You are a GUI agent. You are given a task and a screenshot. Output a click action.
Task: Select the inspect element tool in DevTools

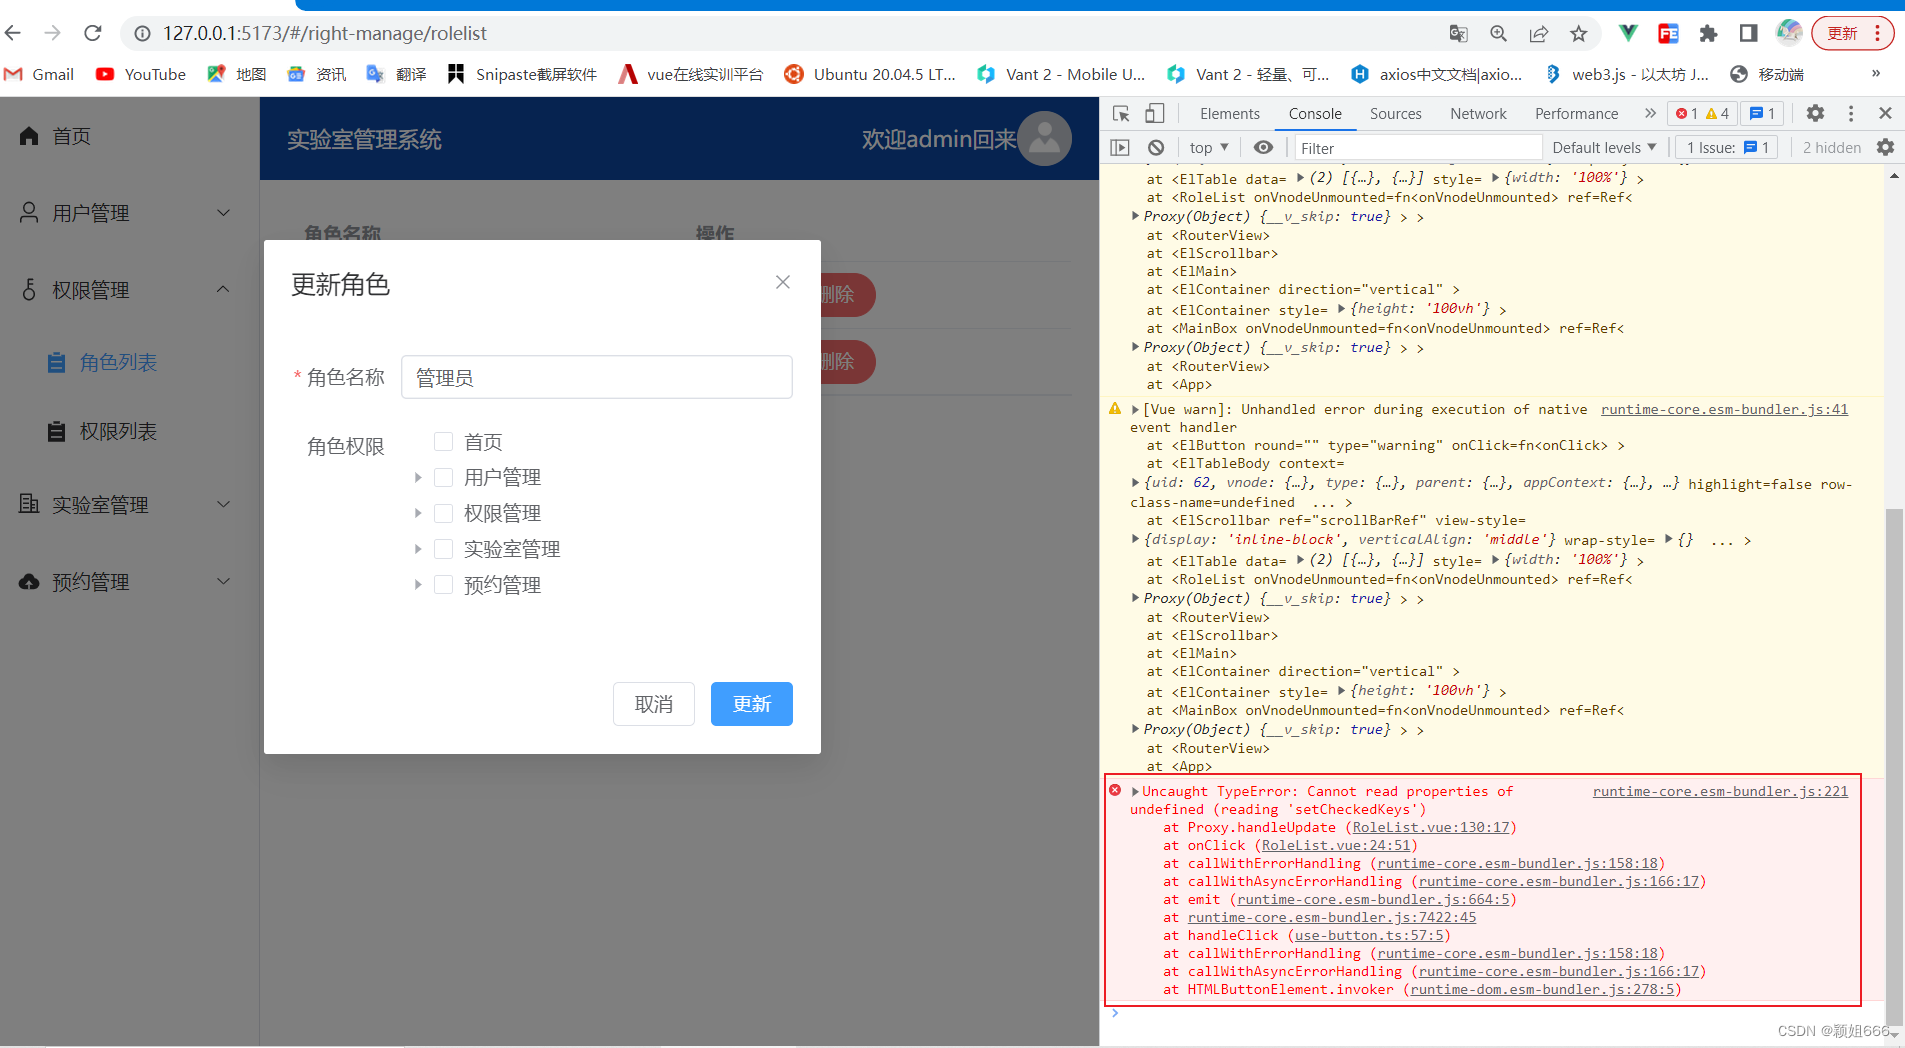click(x=1122, y=114)
